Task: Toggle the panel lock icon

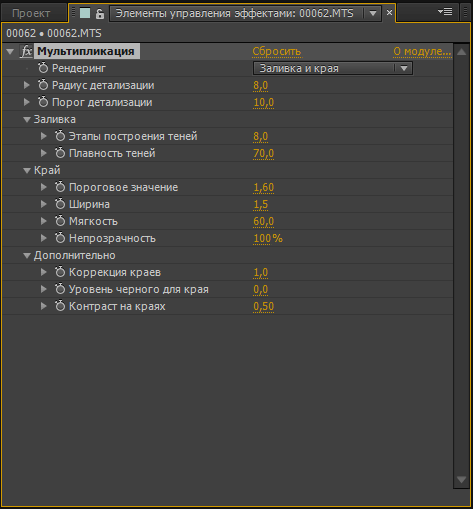Action: point(100,13)
